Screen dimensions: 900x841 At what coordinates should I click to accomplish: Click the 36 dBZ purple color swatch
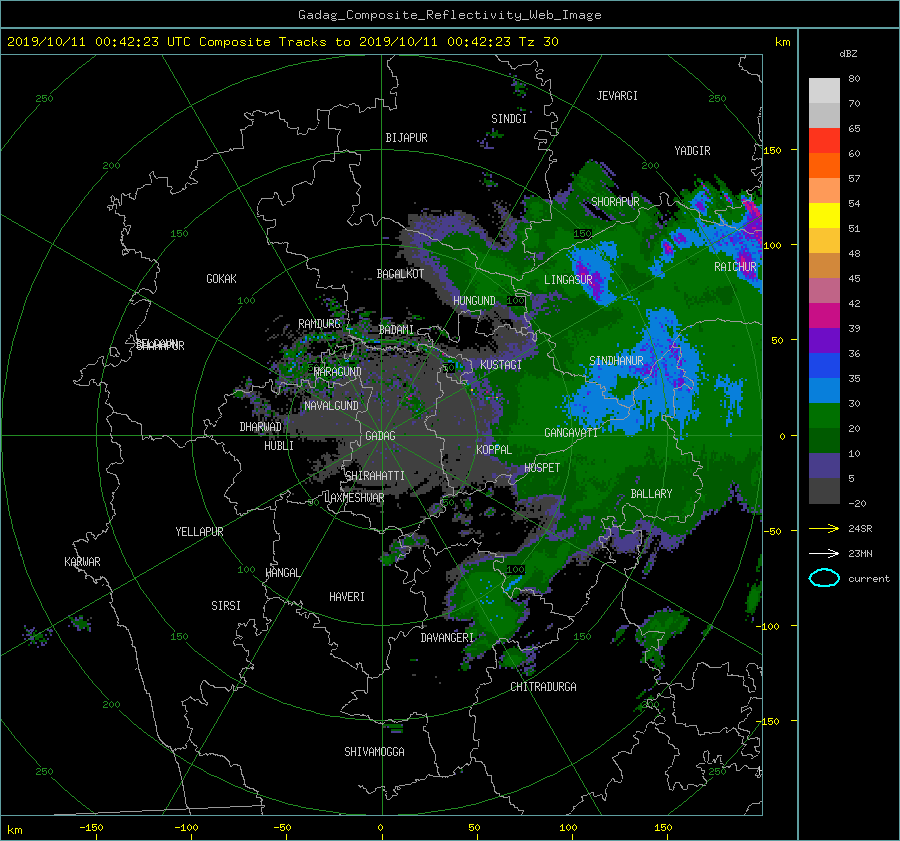[824, 341]
